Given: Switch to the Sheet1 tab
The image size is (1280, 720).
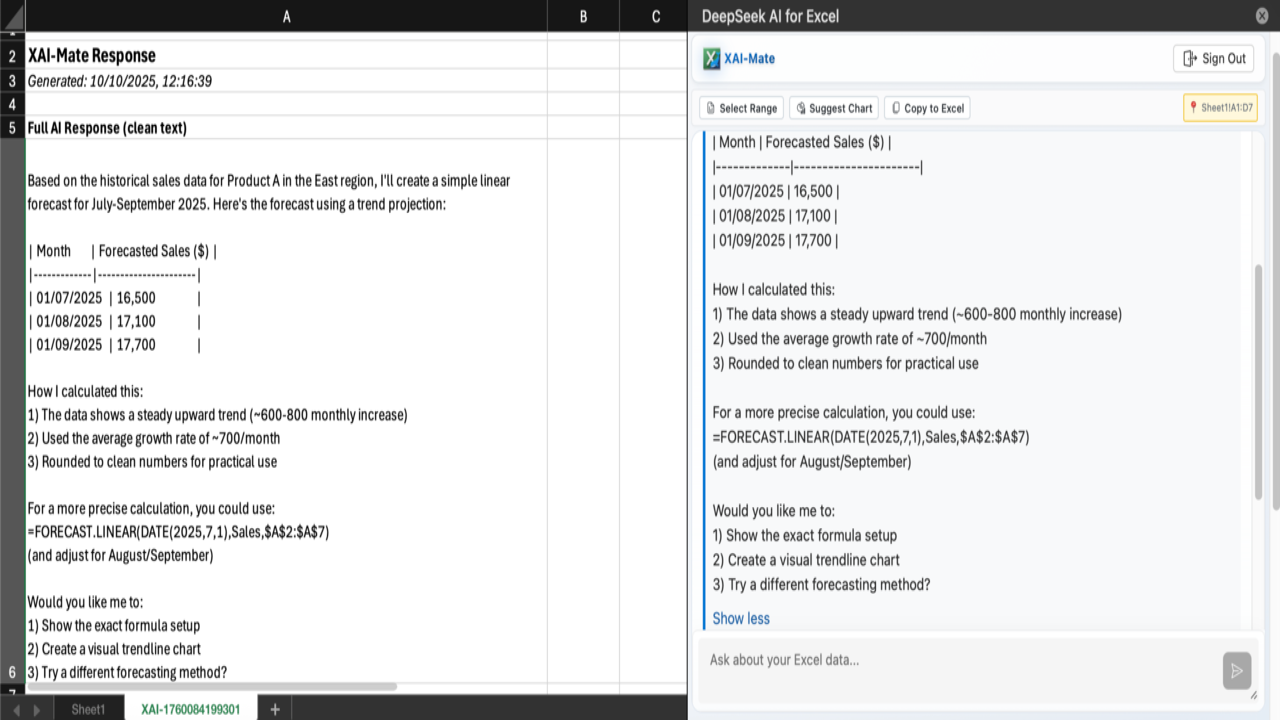Looking at the screenshot, I should (x=88, y=709).
